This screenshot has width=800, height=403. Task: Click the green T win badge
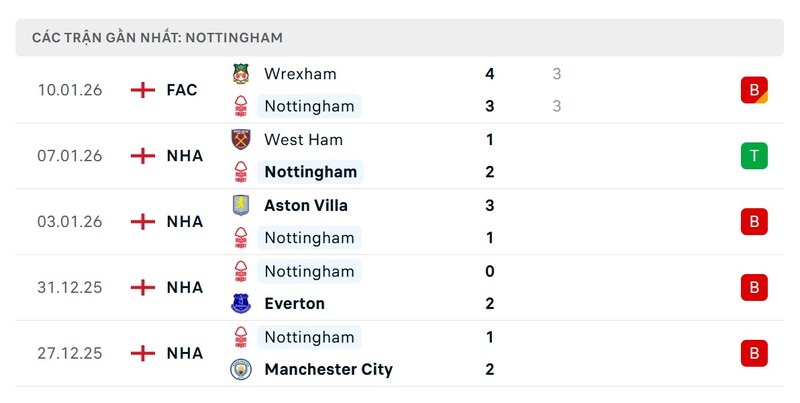click(x=754, y=156)
